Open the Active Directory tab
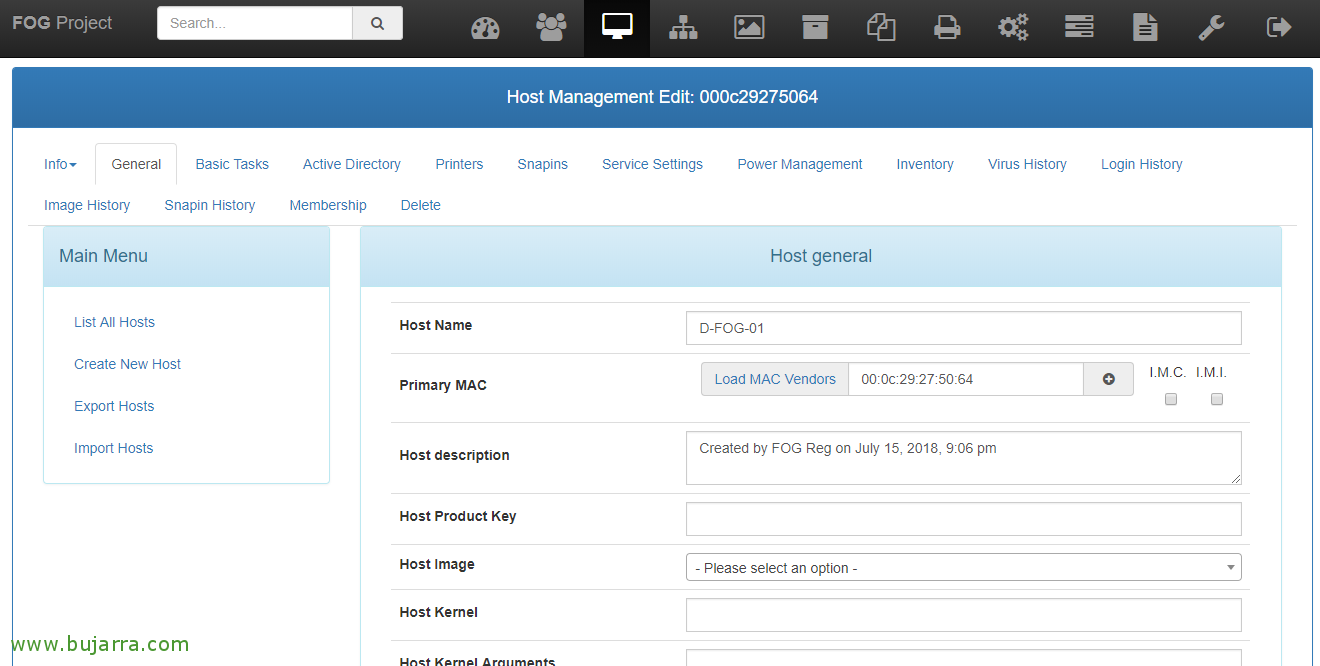Image resolution: width=1320 pixels, height=666 pixels. click(x=352, y=164)
